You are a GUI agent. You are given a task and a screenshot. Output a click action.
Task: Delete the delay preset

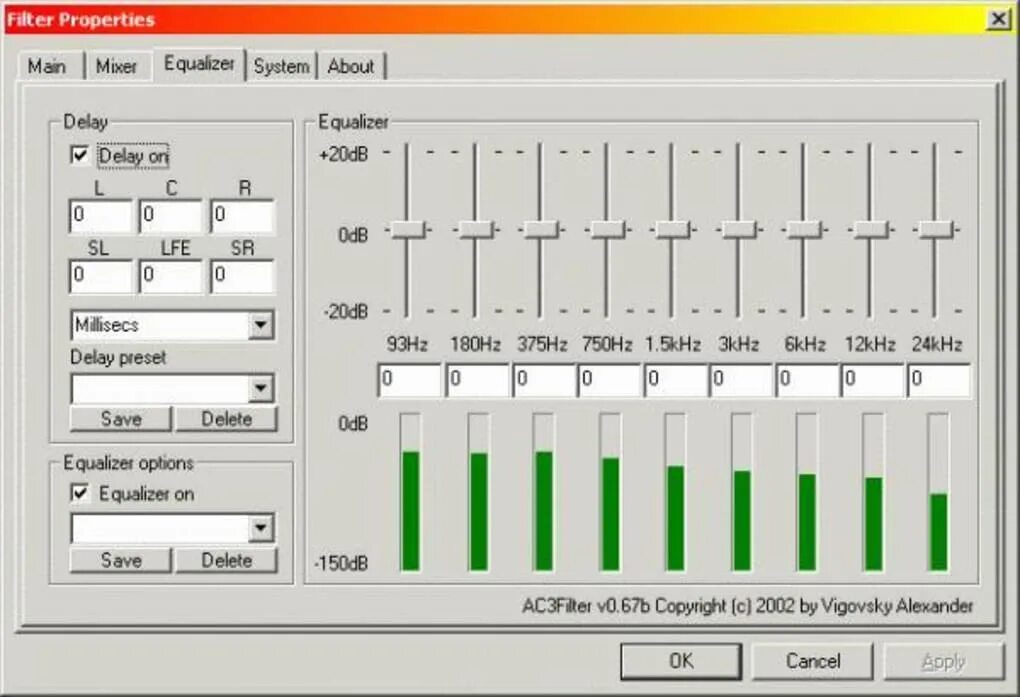point(226,418)
